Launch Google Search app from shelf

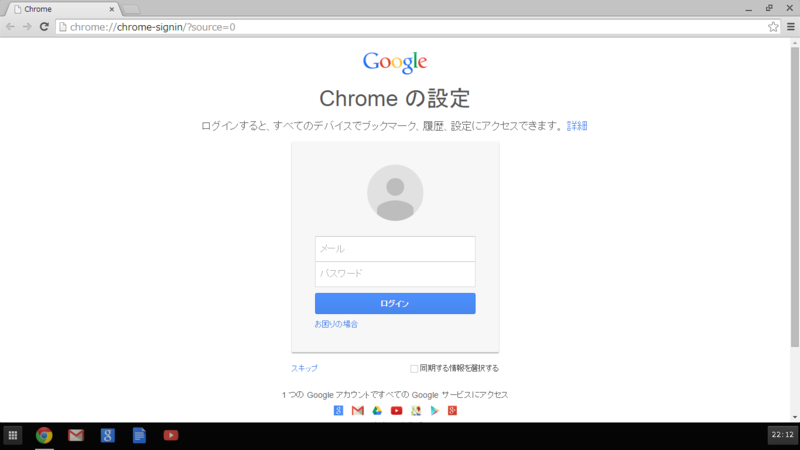pyautogui.click(x=108, y=435)
